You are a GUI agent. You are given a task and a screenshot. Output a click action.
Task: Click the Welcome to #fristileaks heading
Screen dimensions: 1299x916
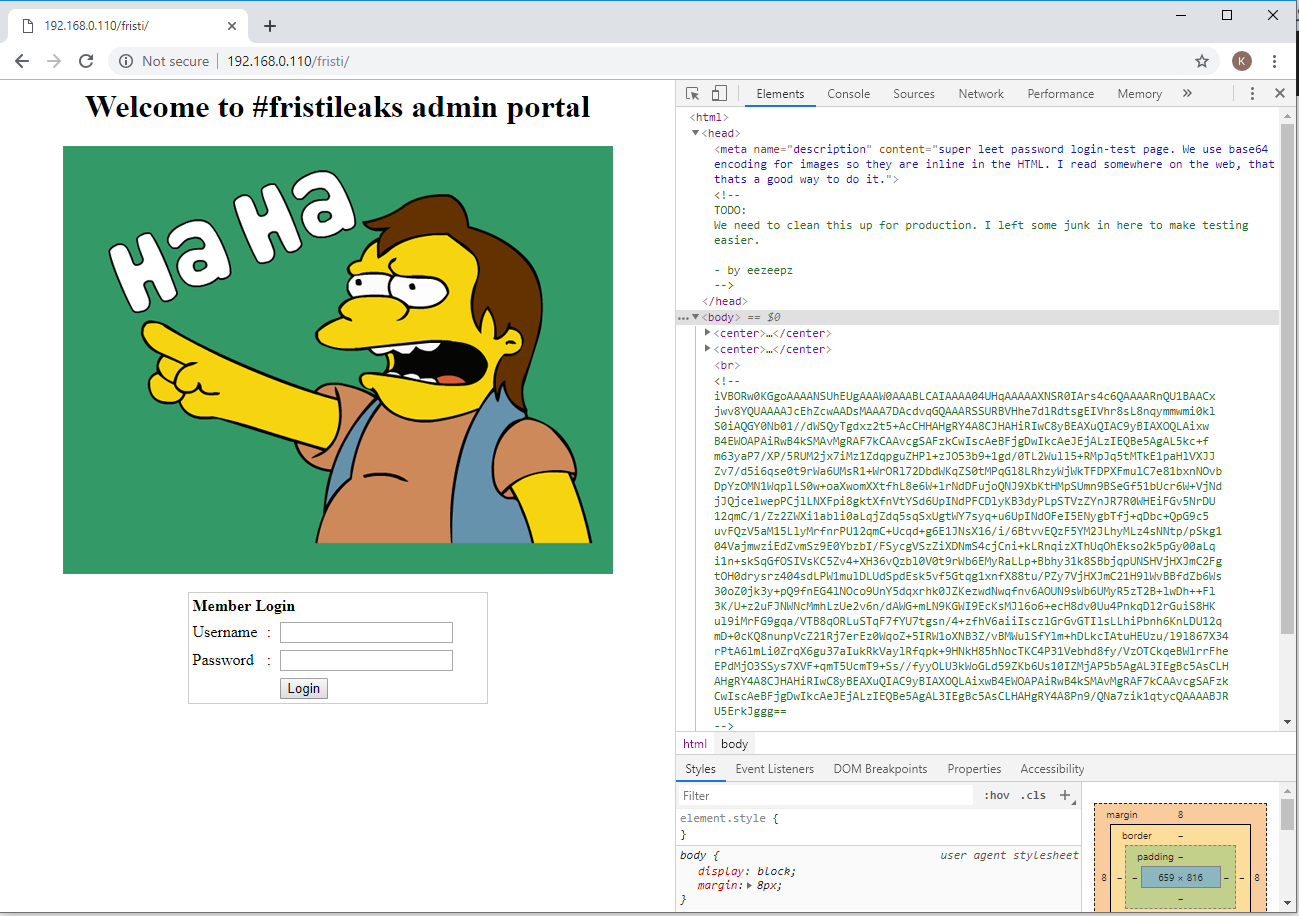[x=338, y=106]
